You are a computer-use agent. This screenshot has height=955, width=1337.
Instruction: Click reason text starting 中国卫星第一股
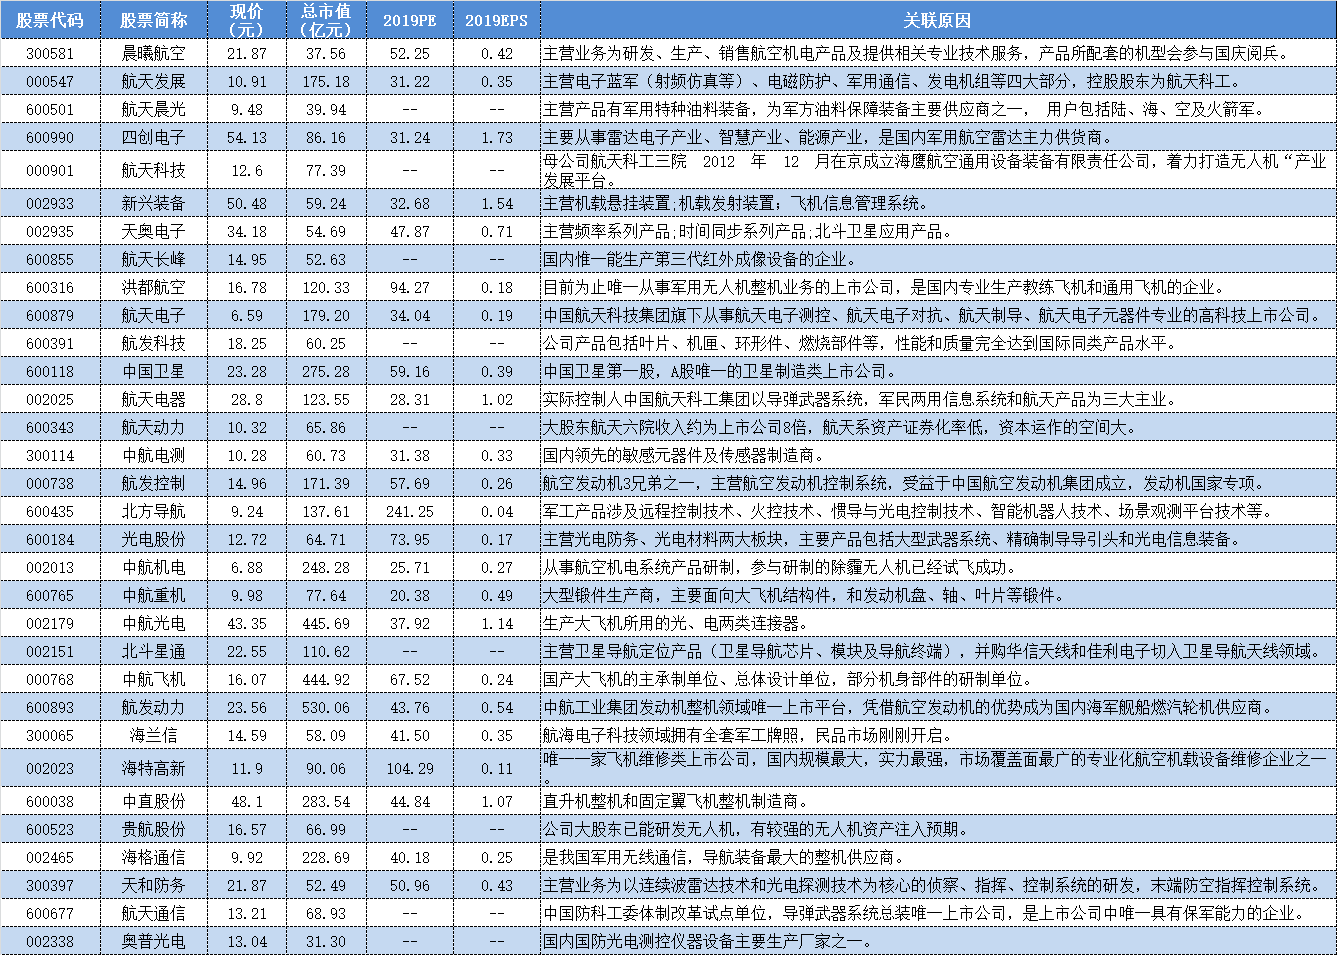tap(719, 371)
